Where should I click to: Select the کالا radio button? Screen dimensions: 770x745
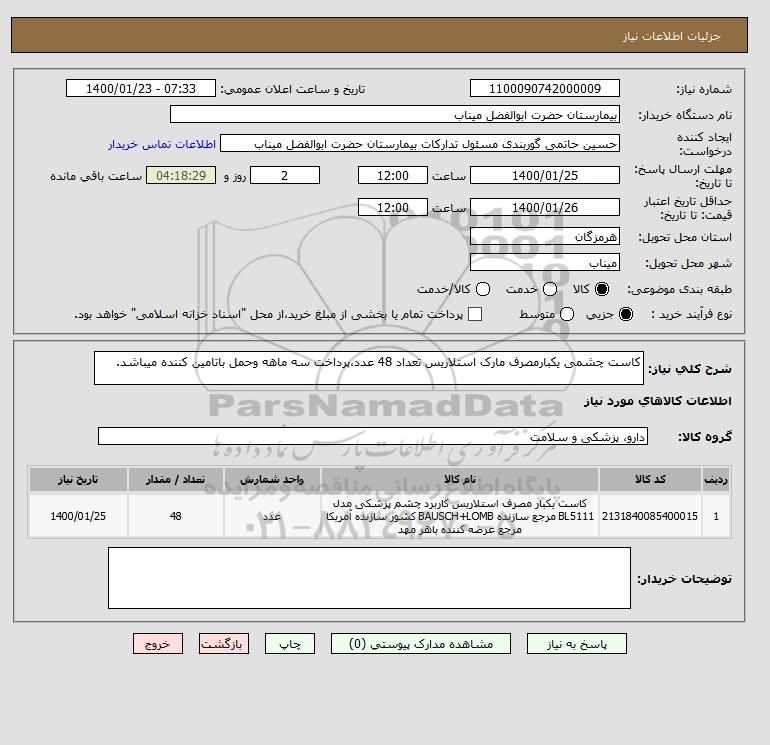pyautogui.click(x=602, y=289)
